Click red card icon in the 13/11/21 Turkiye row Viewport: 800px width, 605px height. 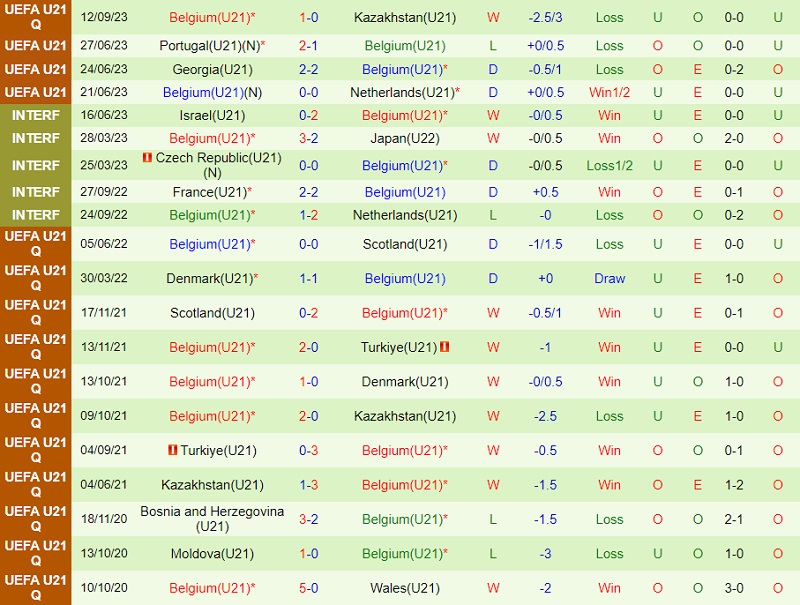click(x=445, y=347)
